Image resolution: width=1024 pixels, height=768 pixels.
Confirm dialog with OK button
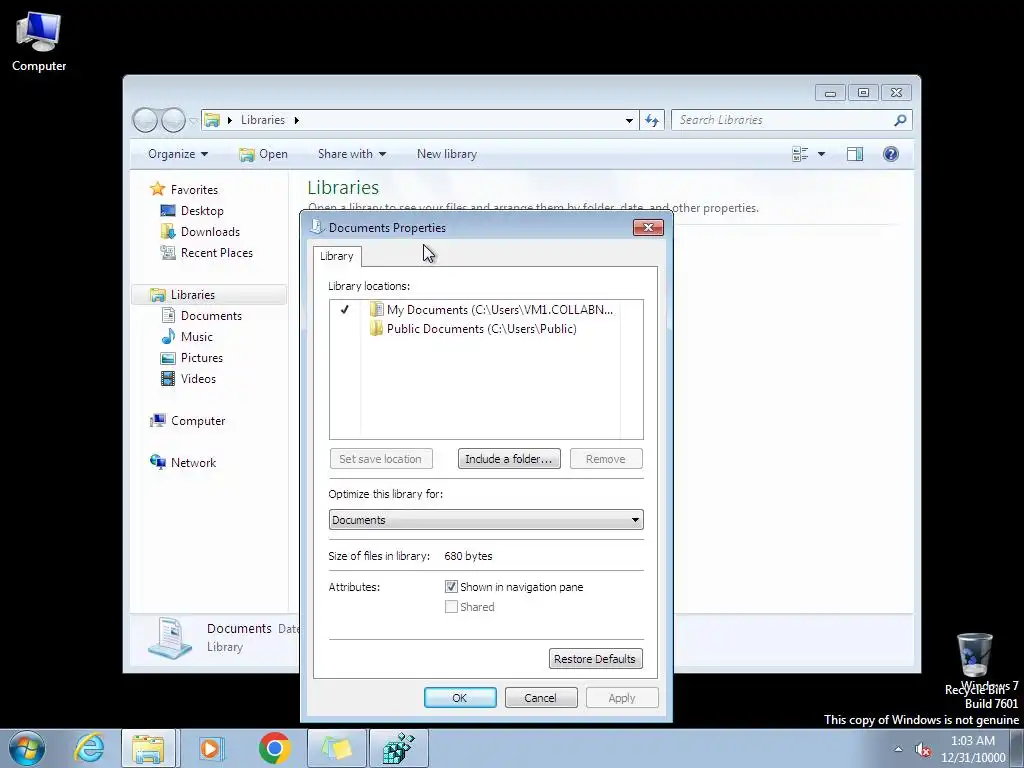460,697
